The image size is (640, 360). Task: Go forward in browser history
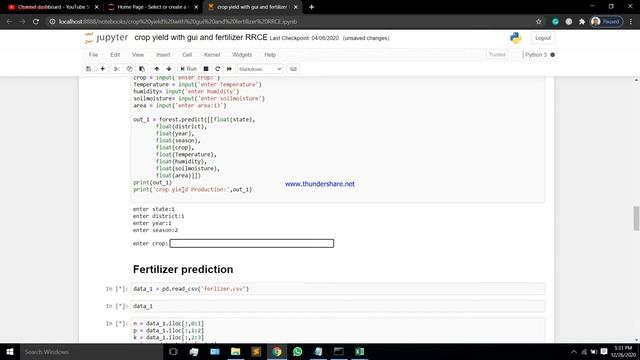click(x=22, y=22)
